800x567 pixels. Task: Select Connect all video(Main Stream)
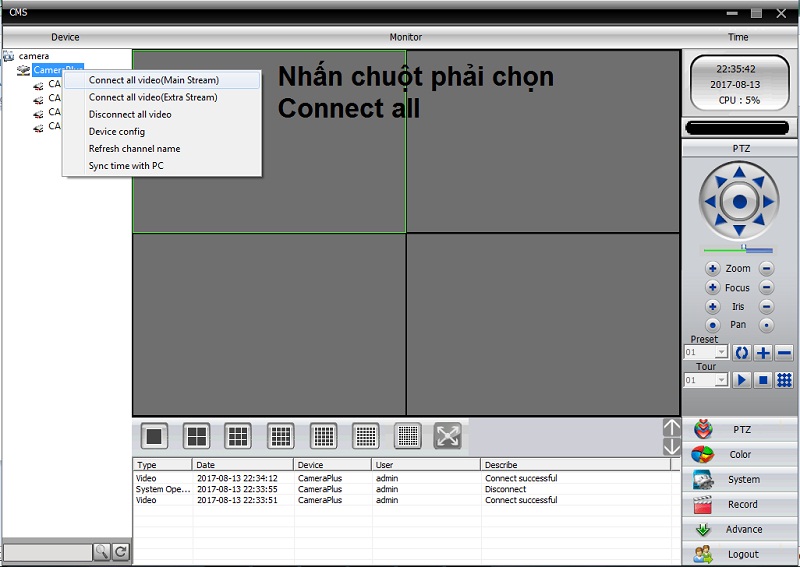[162, 80]
